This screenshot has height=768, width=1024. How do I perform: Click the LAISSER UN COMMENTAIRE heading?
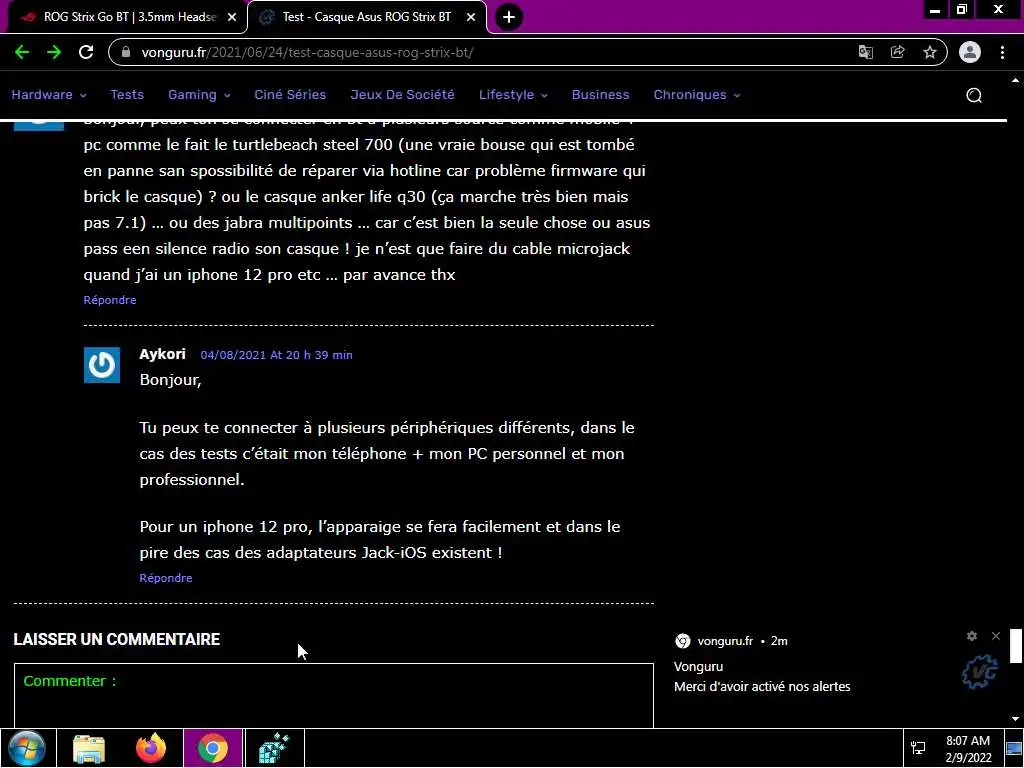point(117,639)
